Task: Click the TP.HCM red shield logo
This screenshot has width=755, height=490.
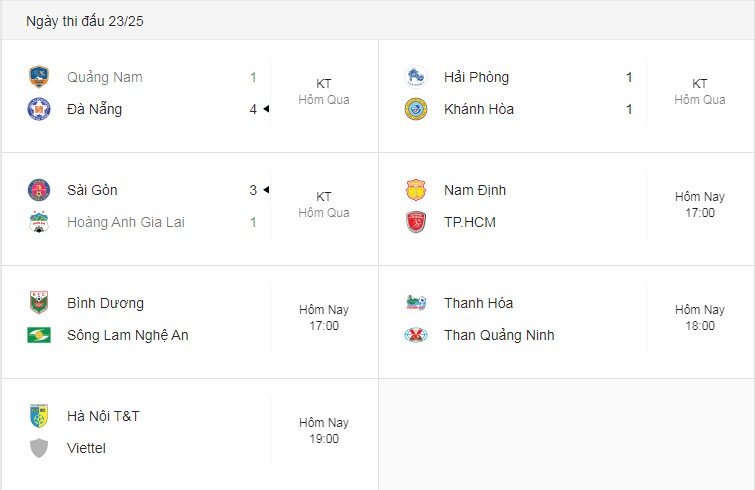Action: click(416, 222)
